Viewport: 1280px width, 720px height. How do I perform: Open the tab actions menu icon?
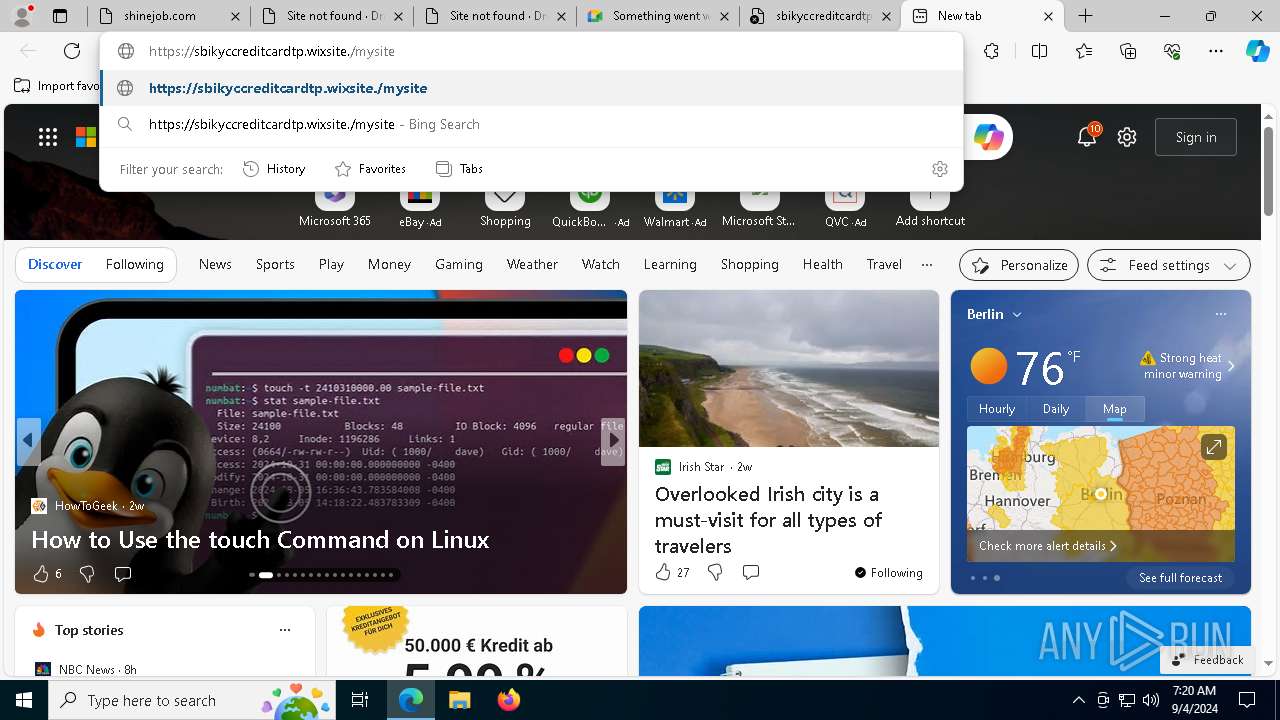[x=60, y=16]
